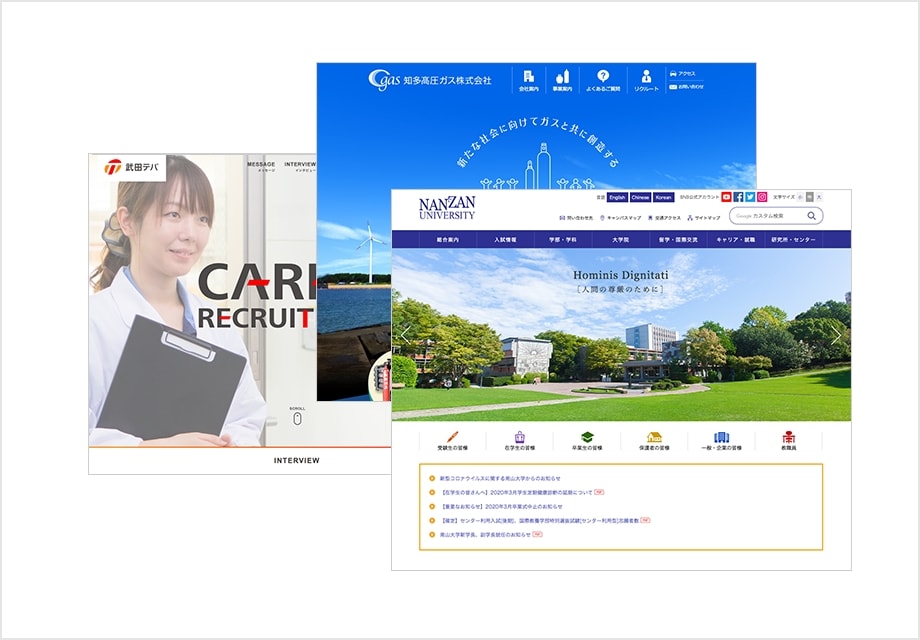Click the pen icon for 受験生の皆様
Viewport: 920px width, 640px height.
click(x=452, y=437)
